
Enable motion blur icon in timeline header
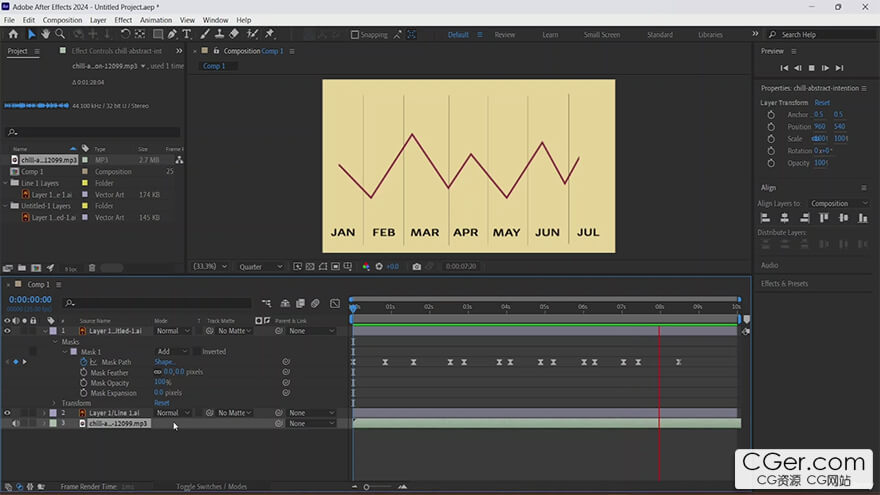pos(315,303)
